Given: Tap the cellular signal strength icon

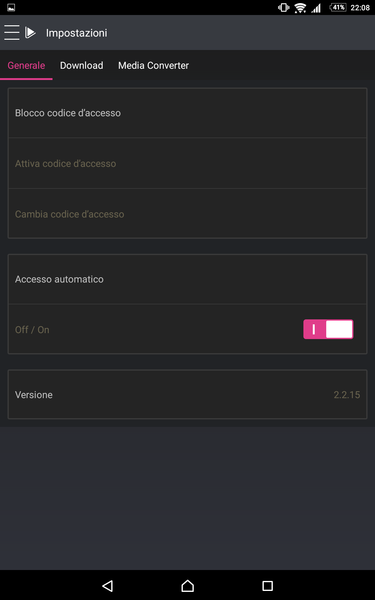Looking at the screenshot, I should [316, 8].
